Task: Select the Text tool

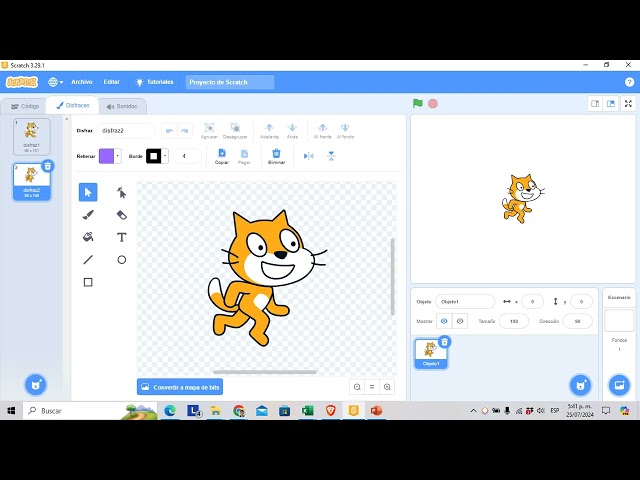Action: (121, 237)
